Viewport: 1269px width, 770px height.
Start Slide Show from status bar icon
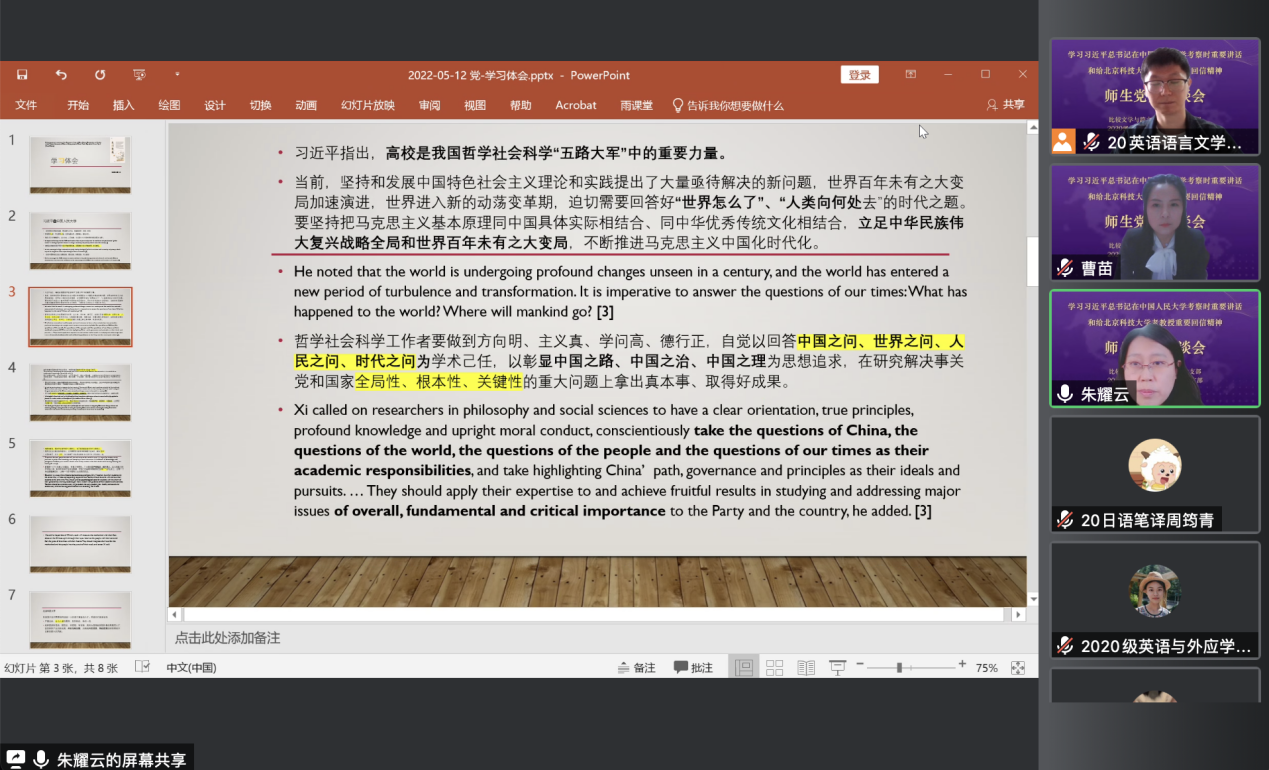click(837, 668)
